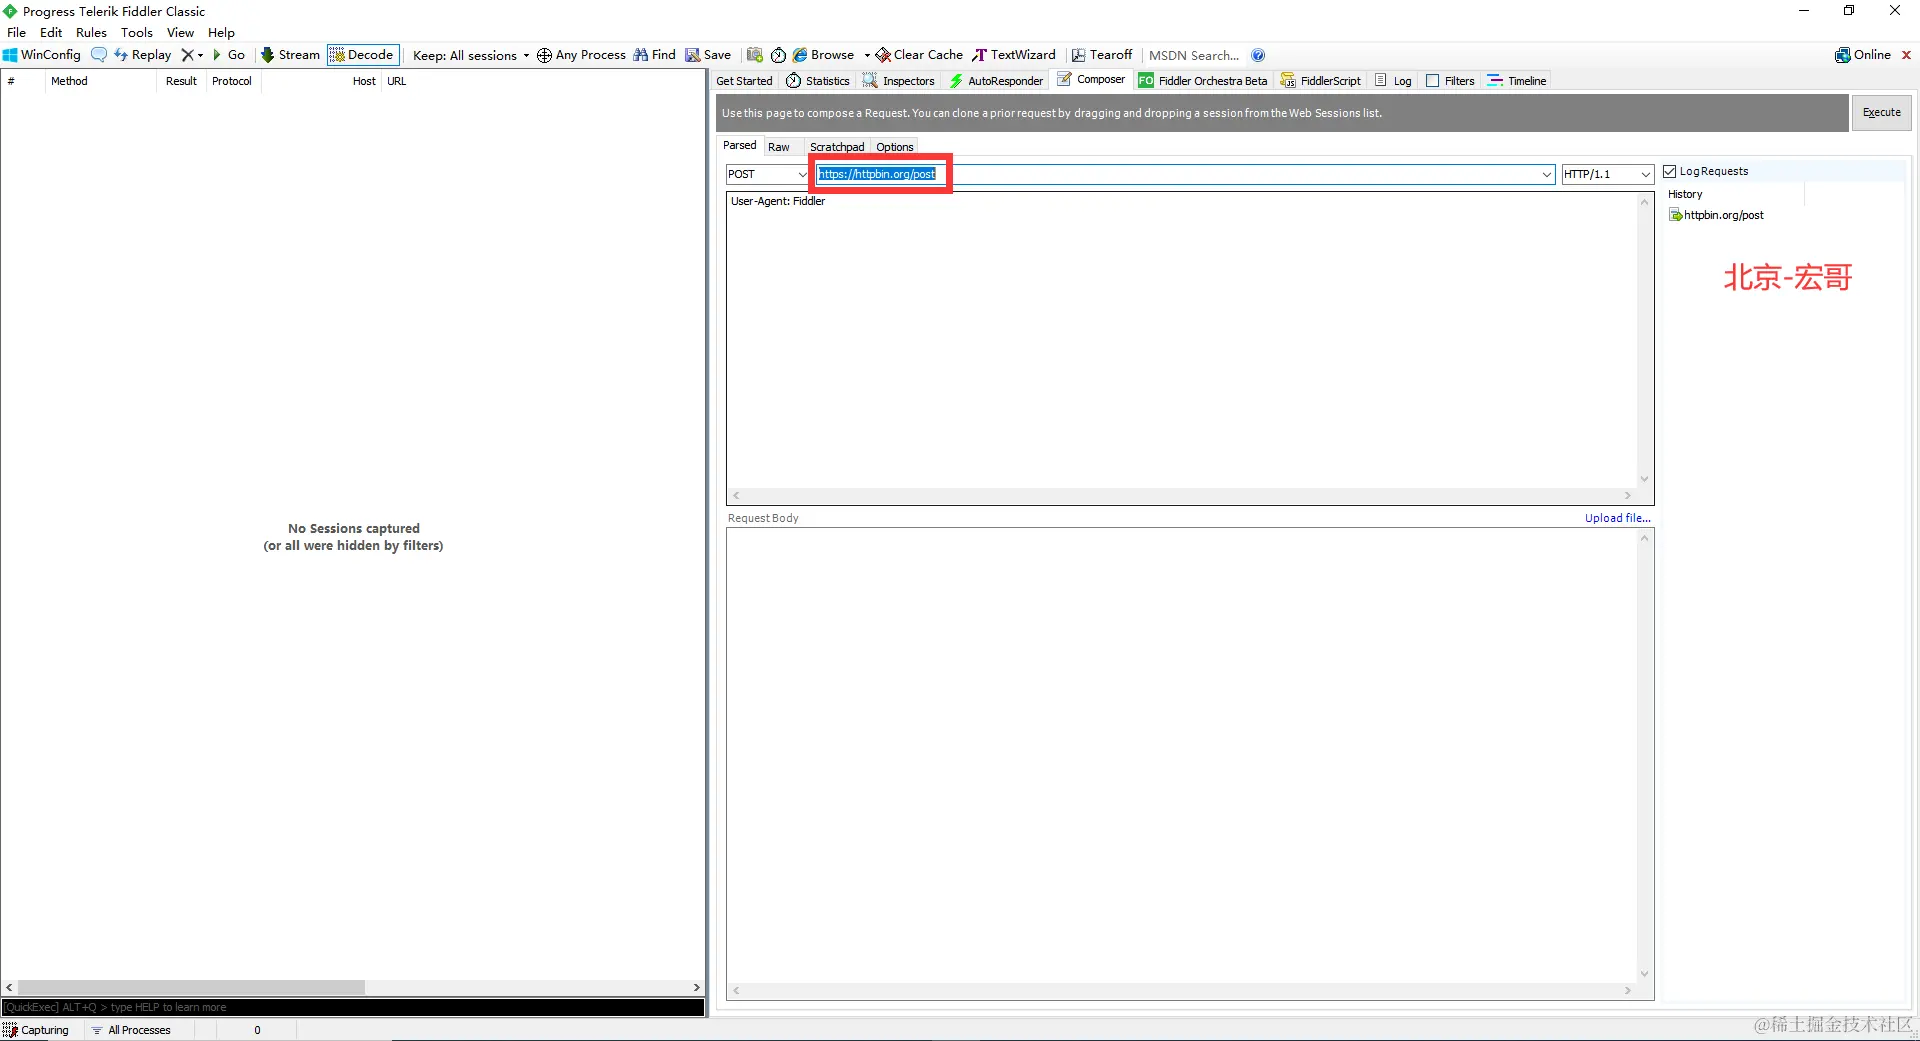This screenshot has width=1920, height=1041.
Task: Open the Rules menu
Action: (x=91, y=32)
